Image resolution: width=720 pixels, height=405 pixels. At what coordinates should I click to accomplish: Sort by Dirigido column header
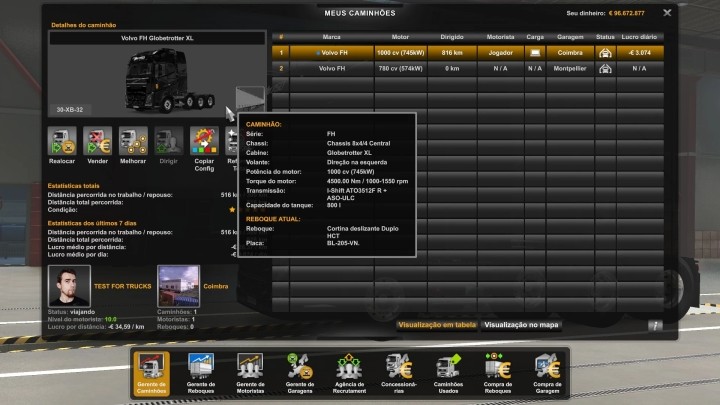pos(452,37)
